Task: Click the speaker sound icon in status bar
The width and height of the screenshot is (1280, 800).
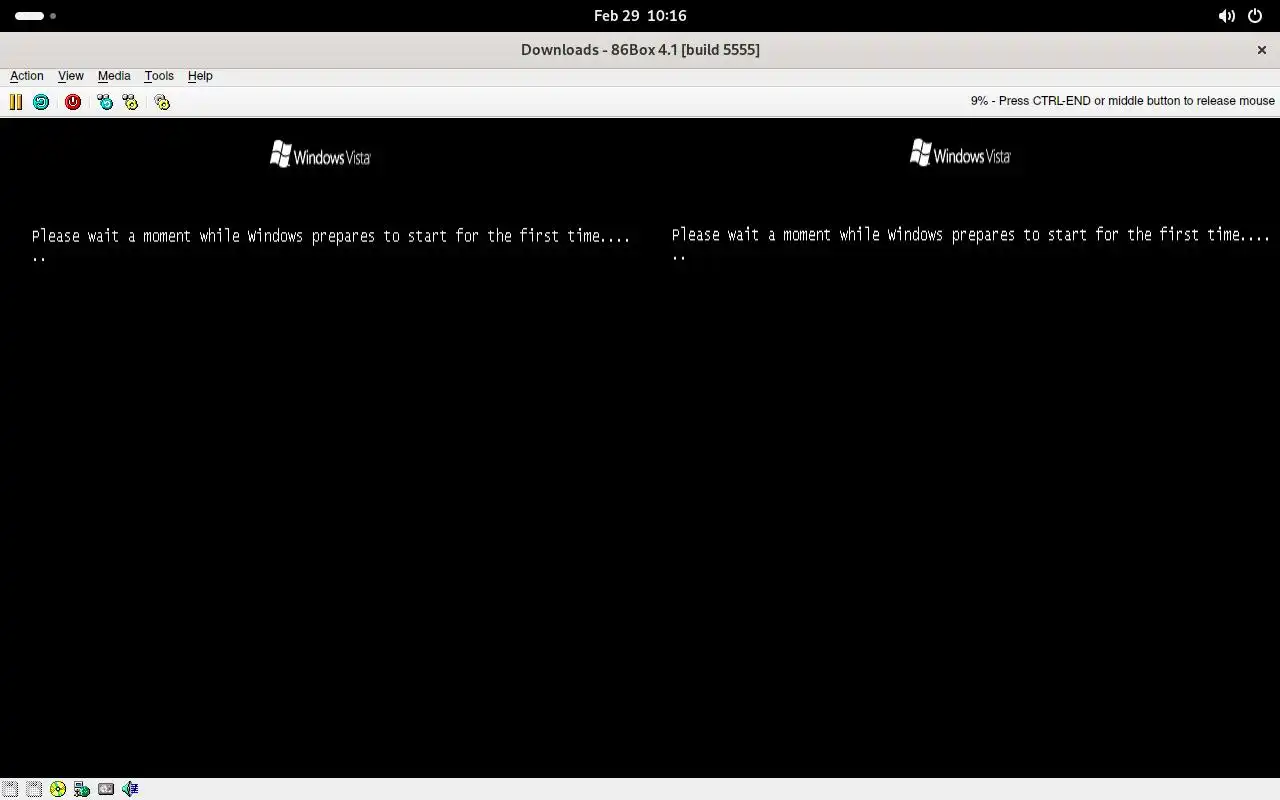Action: click(x=130, y=789)
